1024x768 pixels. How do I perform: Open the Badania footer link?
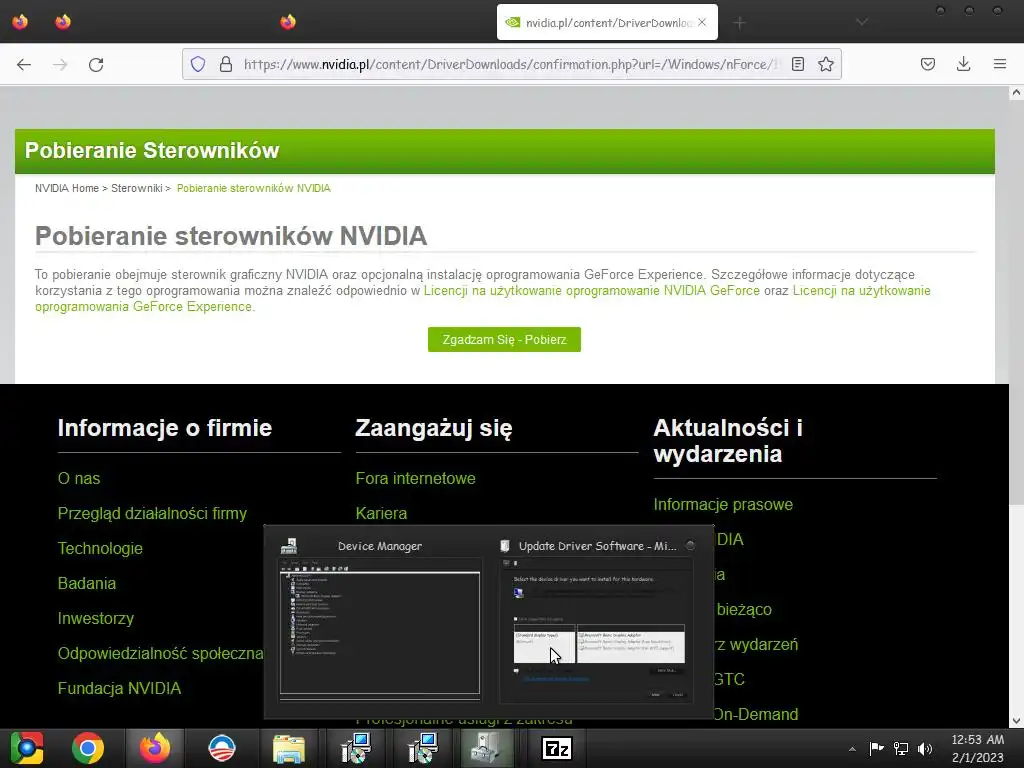tap(87, 583)
